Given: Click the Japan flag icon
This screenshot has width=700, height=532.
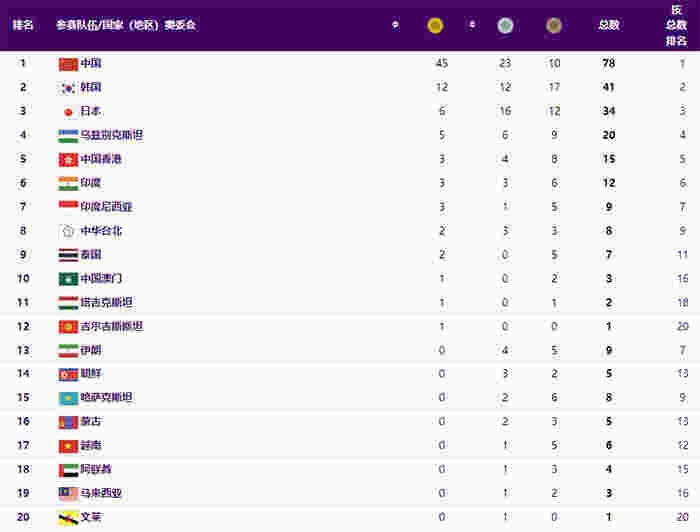Looking at the screenshot, I should pos(68,111).
